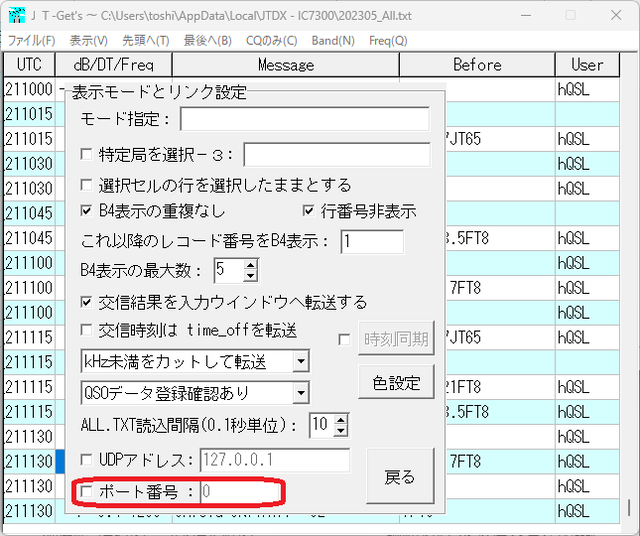This screenshot has width=640, height=536.
Task: Open the 先頭へ(T) menu
Action: [x=146, y=41]
